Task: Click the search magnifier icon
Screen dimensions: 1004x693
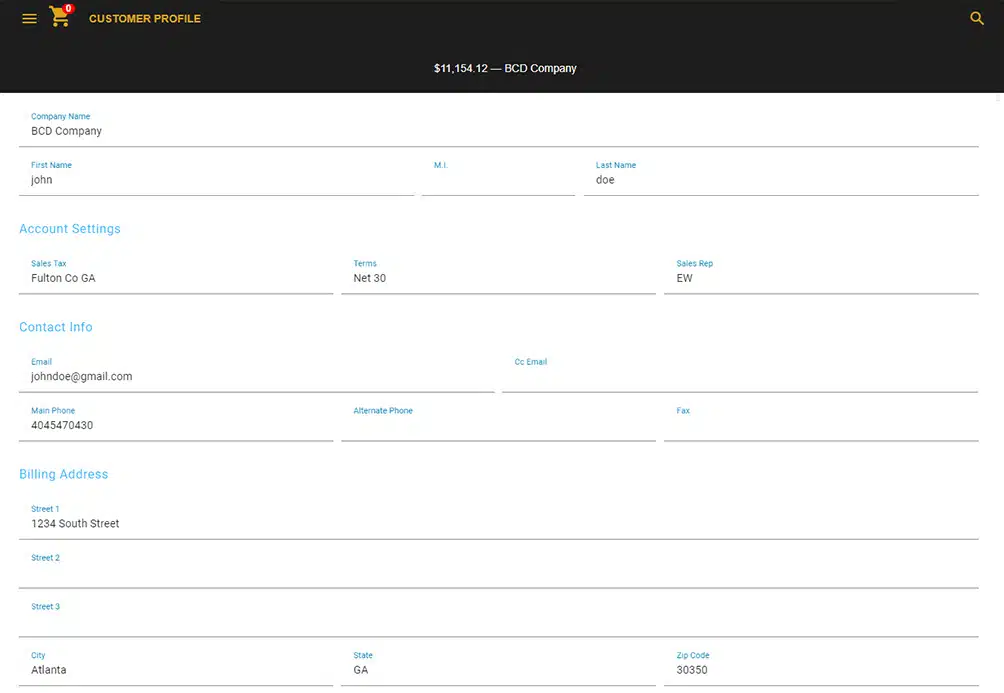Action: [977, 18]
